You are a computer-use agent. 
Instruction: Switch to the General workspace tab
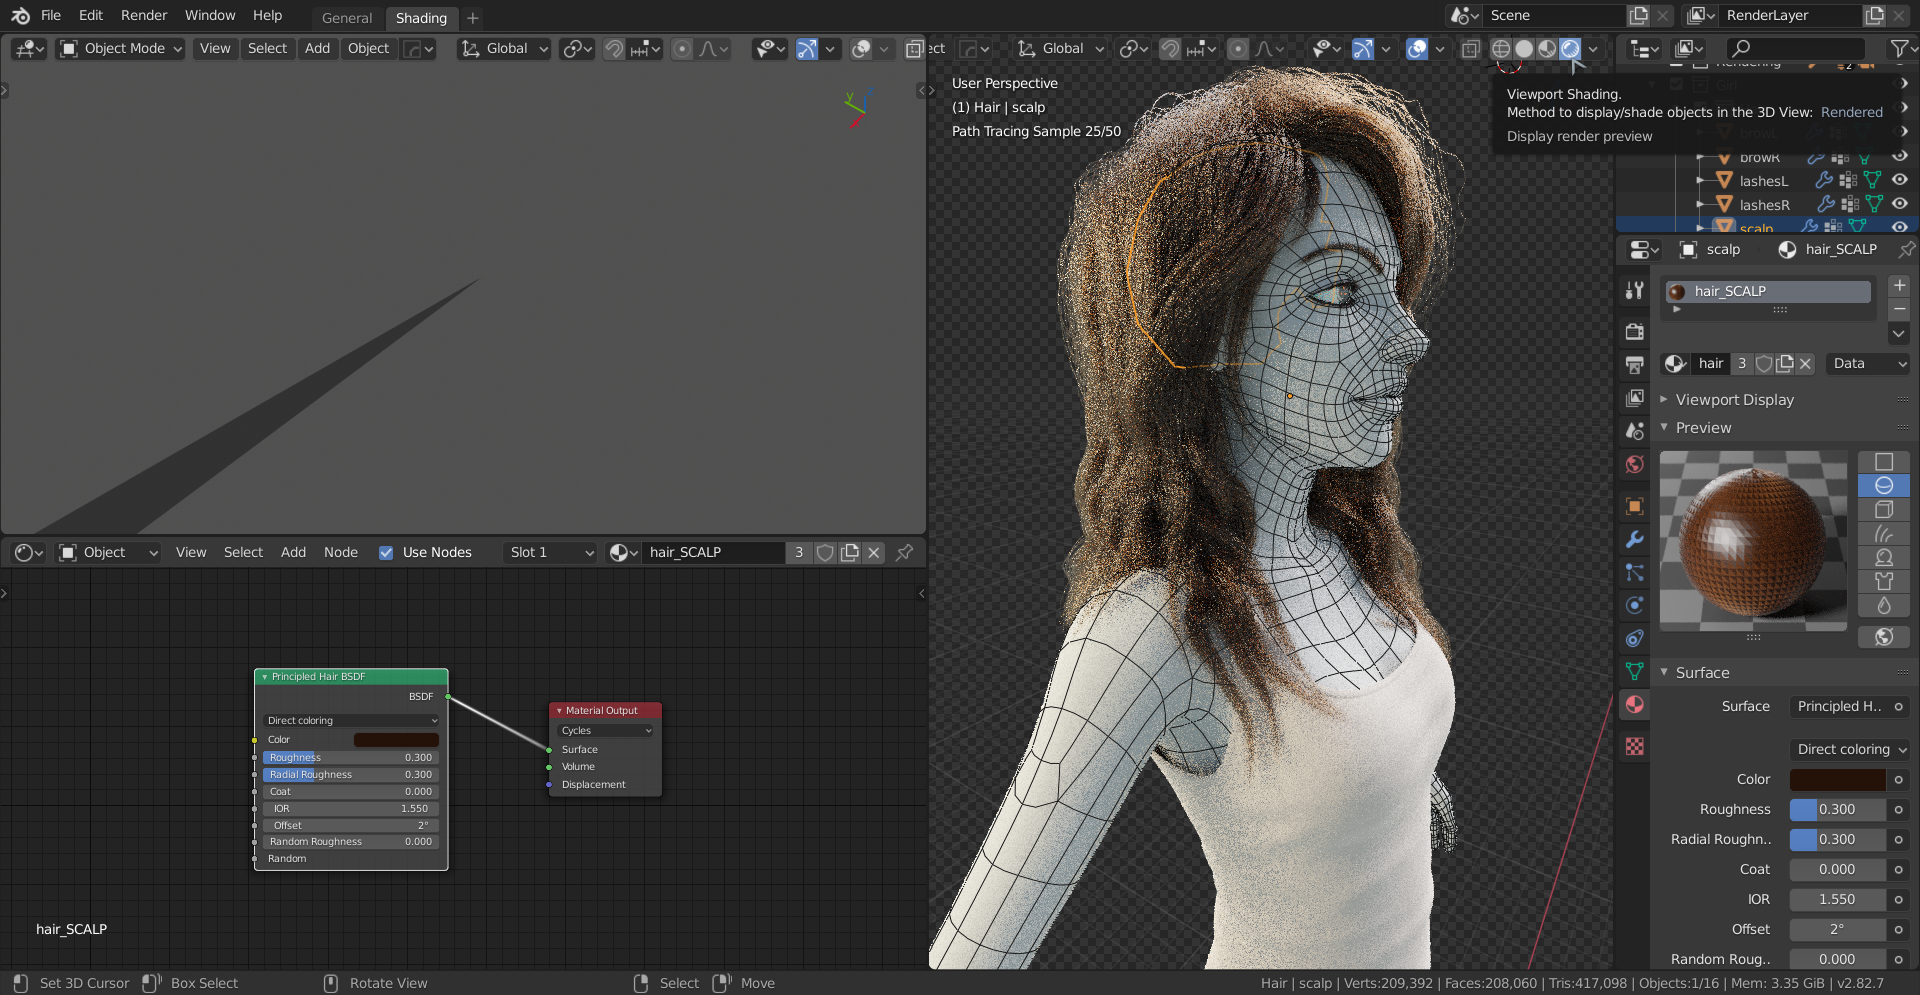click(x=346, y=18)
